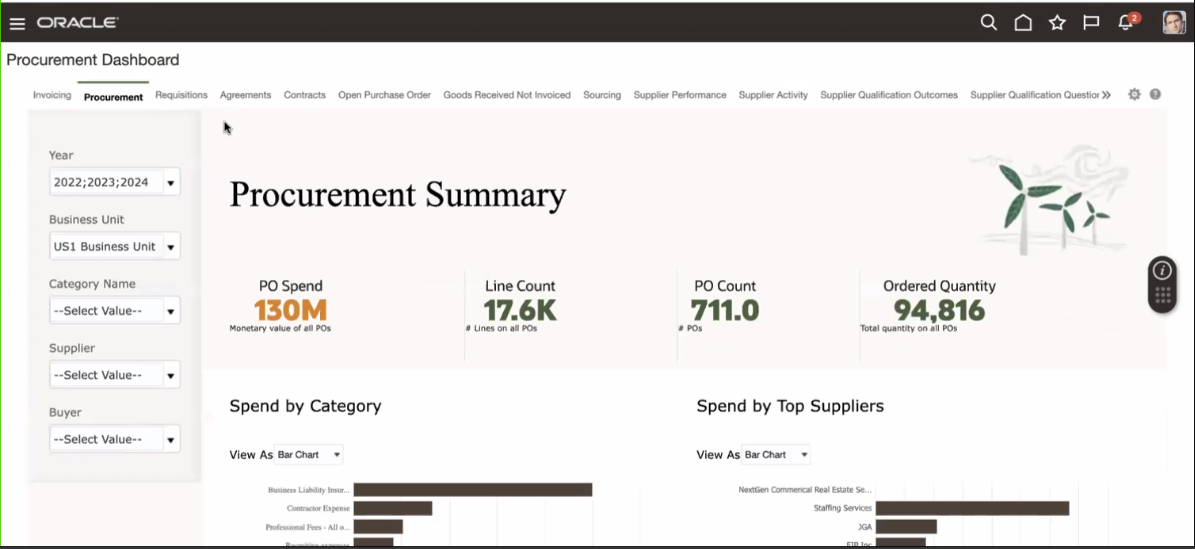Open dashboard settings gear icon
This screenshot has width=1195, height=549.
(x=1134, y=95)
